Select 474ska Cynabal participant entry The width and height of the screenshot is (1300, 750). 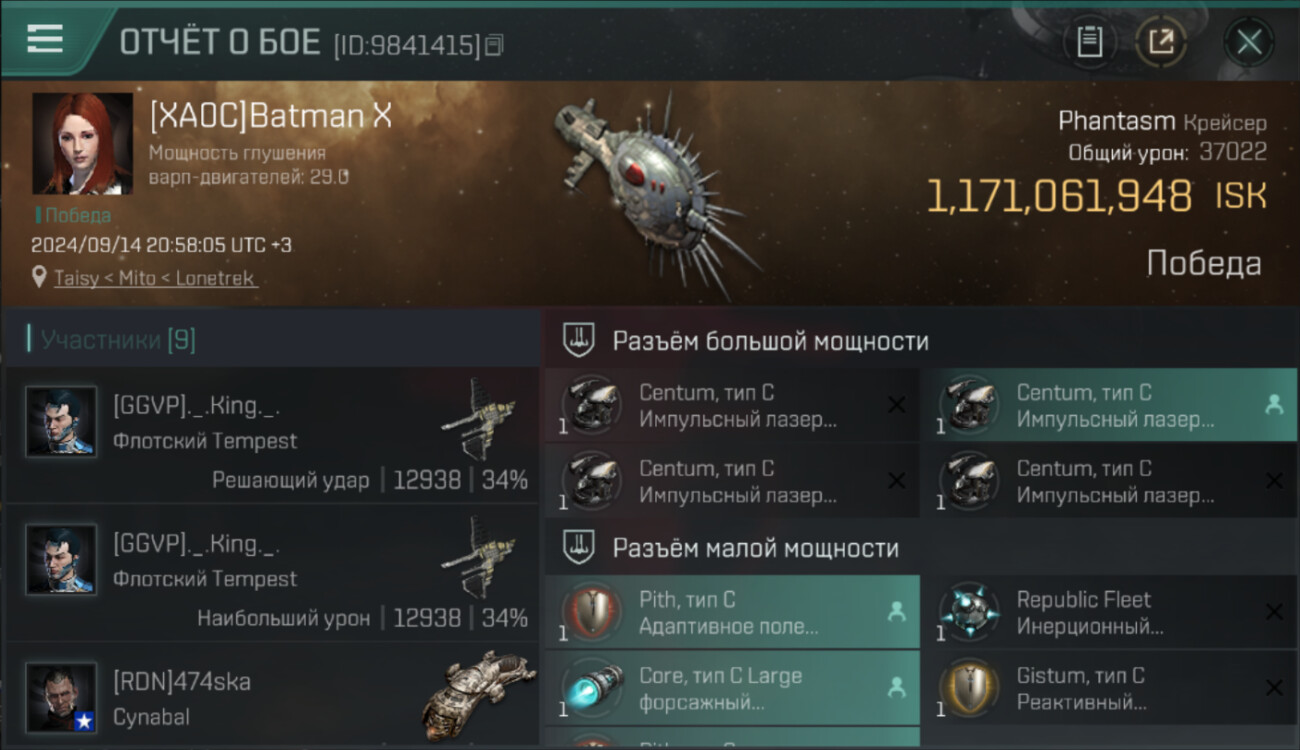[272, 696]
